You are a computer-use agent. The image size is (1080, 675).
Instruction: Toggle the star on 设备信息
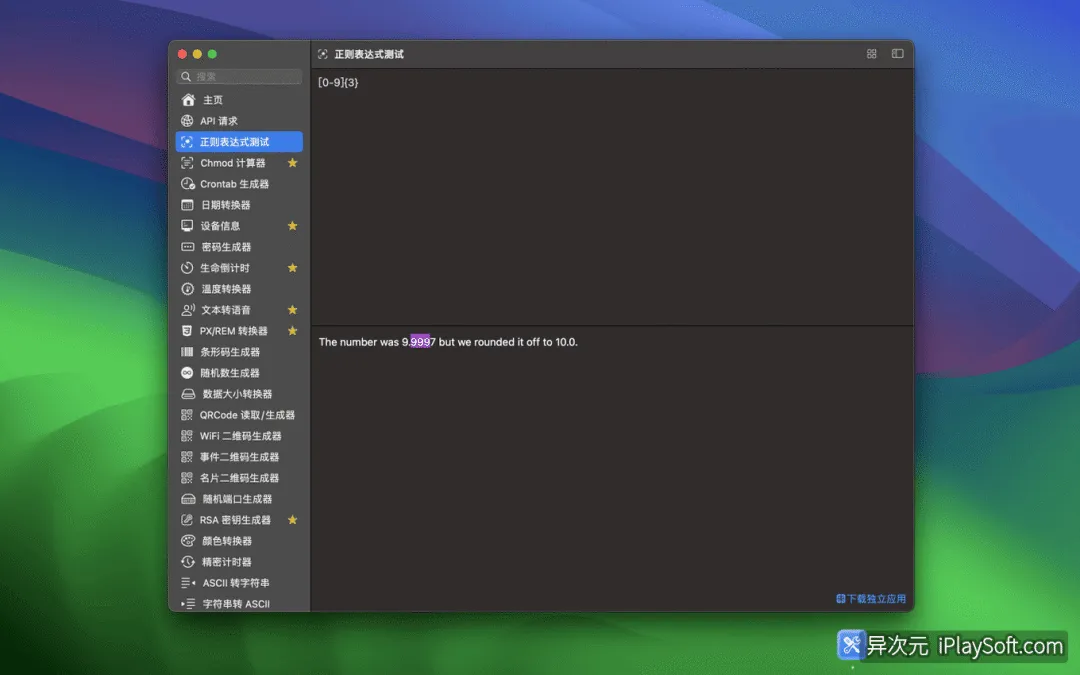(x=293, y=226)
